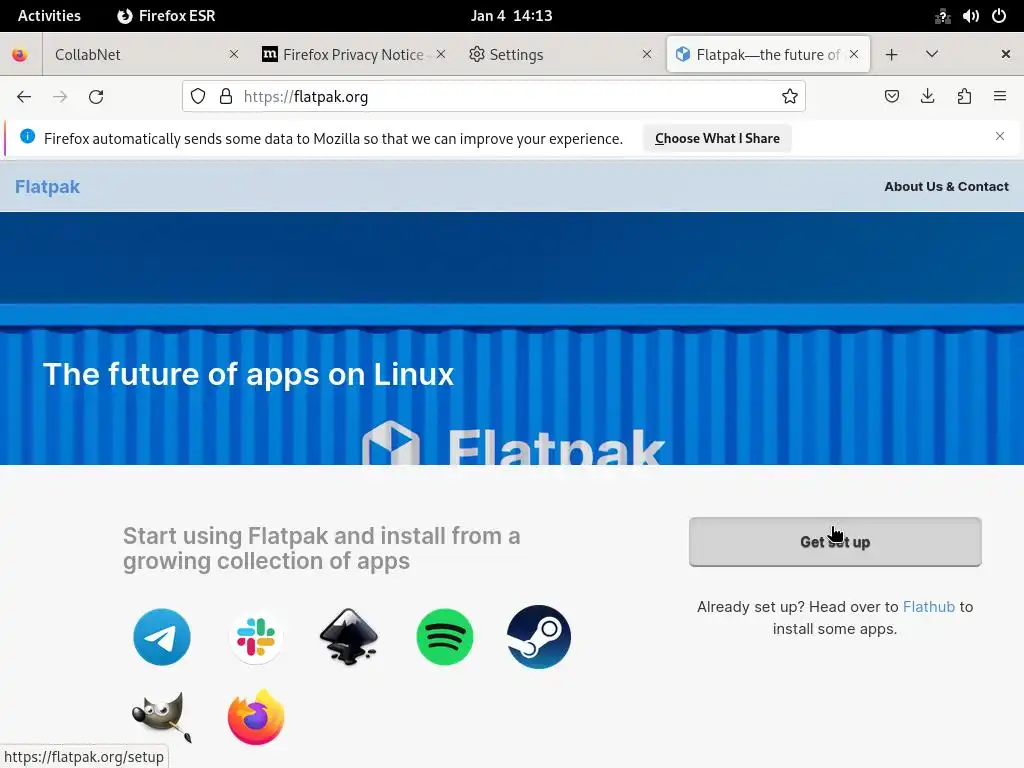Click the forward navigation arrow
1024x768 pixels.
pyautogui.click(x=60, y=97)
